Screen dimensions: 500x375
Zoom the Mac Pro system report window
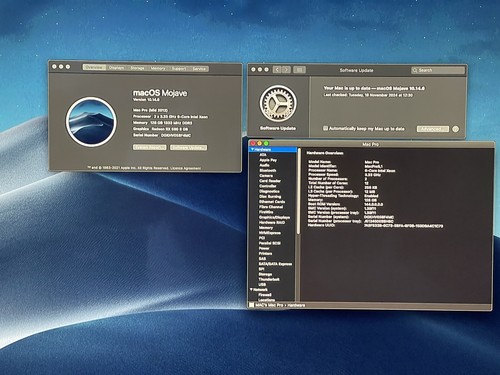[x=266, y=144]
